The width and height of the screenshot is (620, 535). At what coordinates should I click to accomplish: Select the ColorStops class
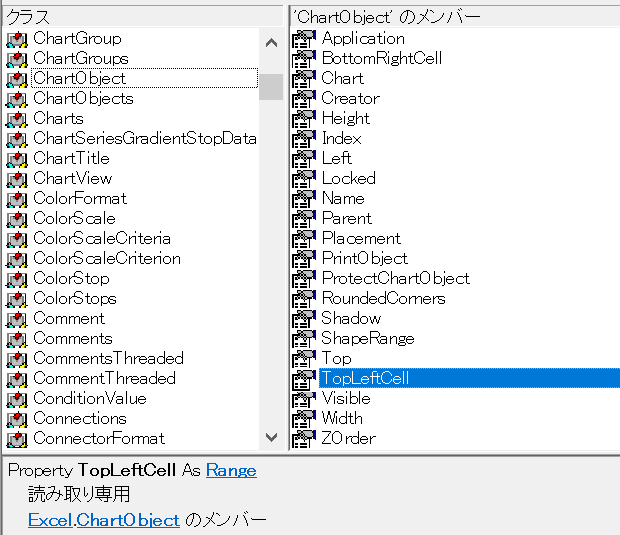(x=75, y=299)
